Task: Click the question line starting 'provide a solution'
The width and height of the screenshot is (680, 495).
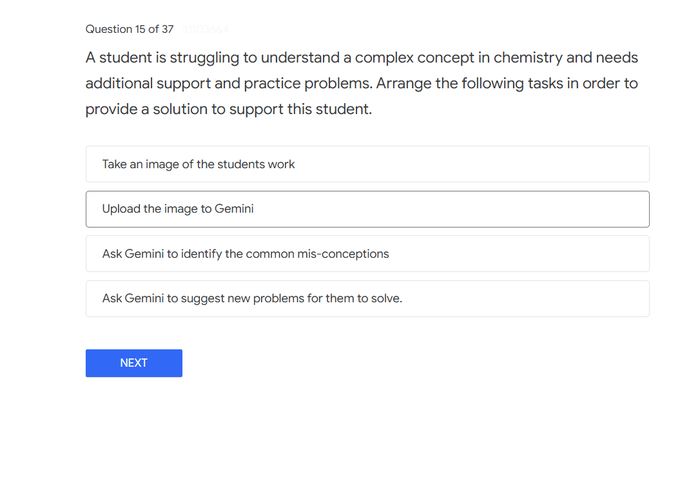Action: (x=229, y=109)
